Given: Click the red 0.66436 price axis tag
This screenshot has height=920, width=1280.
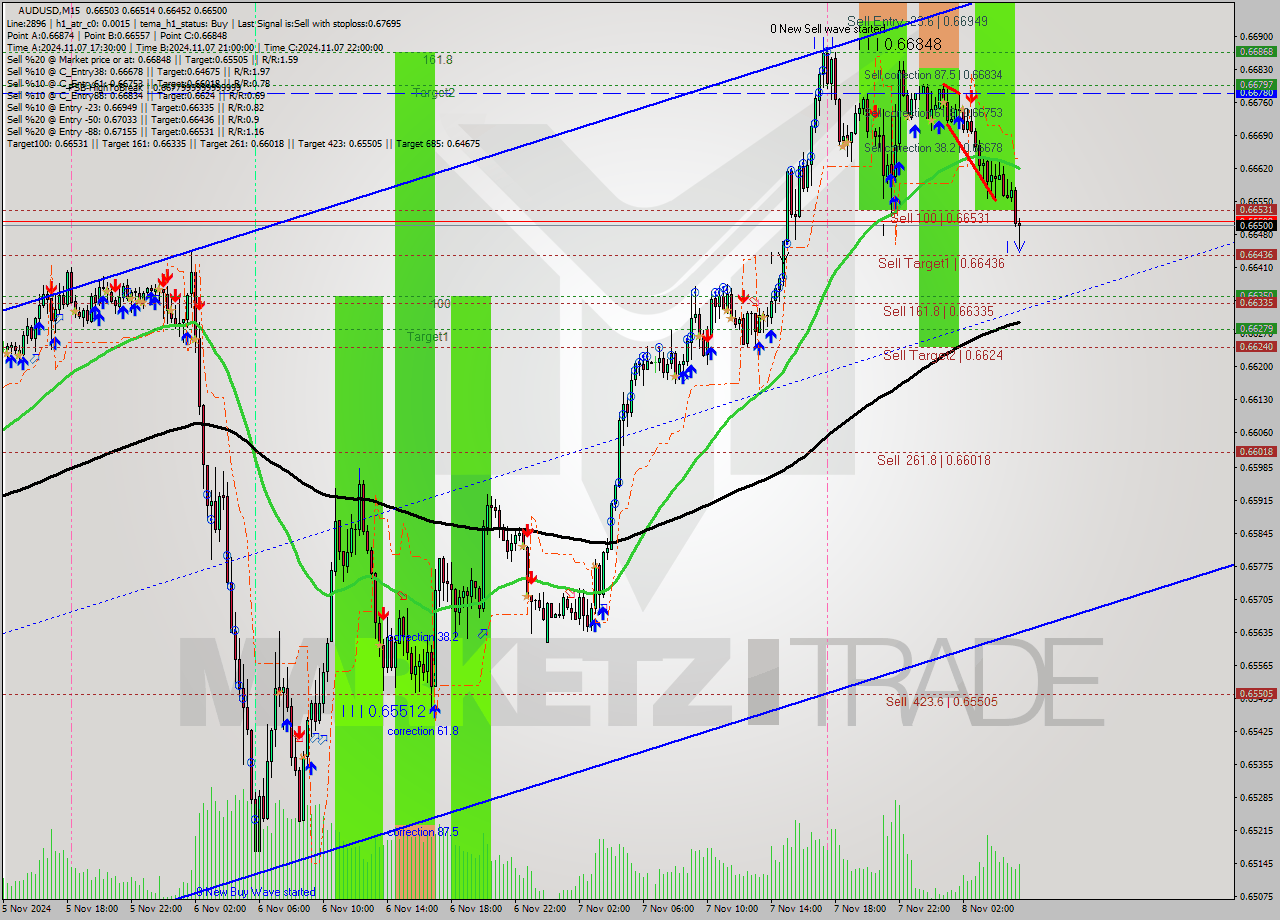Looking at the screenshot, I should (1256, 254).
